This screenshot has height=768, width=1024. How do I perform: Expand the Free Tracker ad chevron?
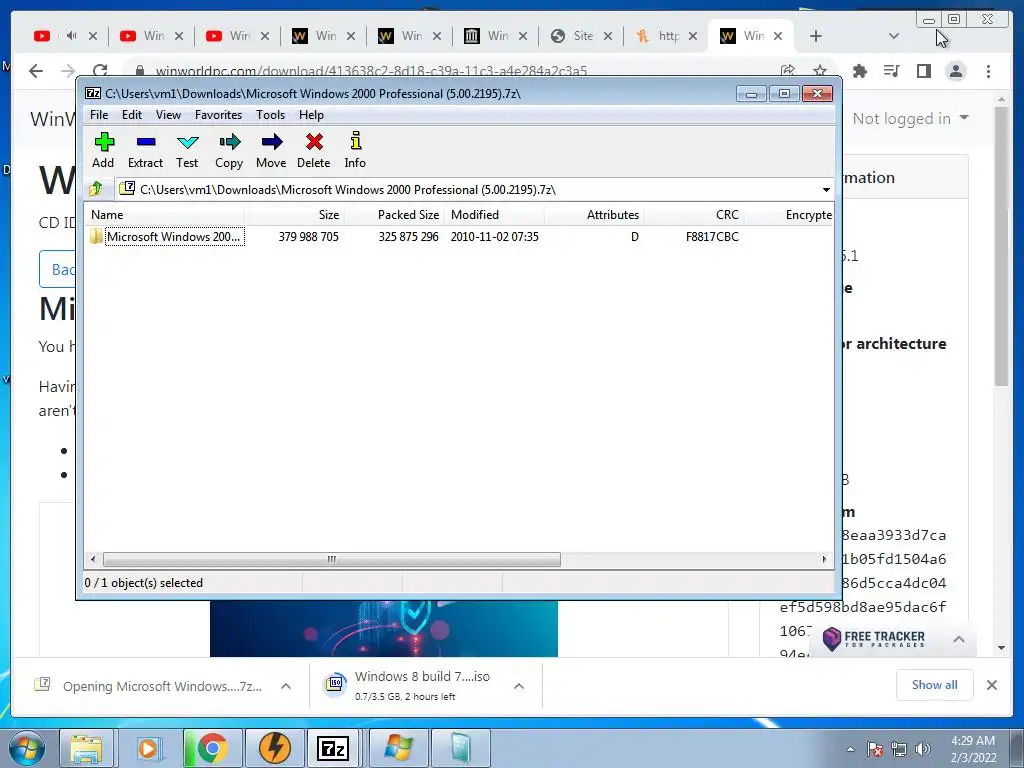point(958,639)
